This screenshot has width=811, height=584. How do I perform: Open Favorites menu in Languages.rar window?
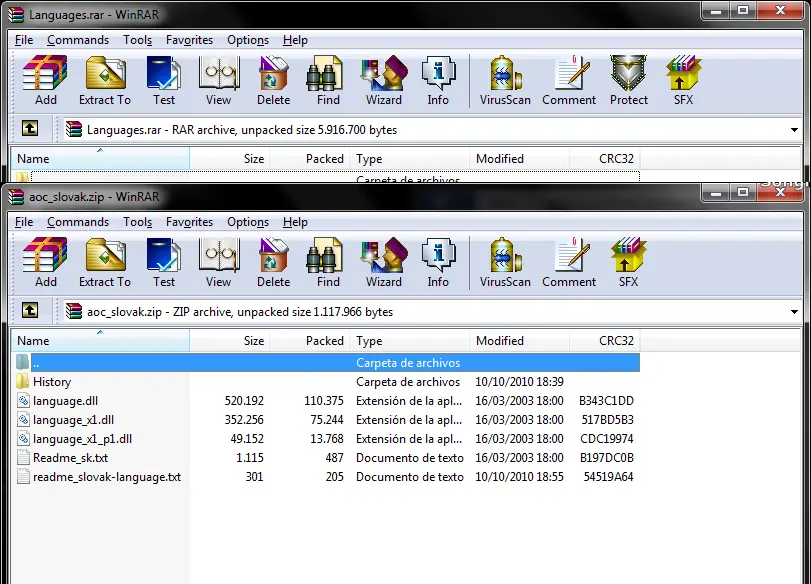click(189, 40)
